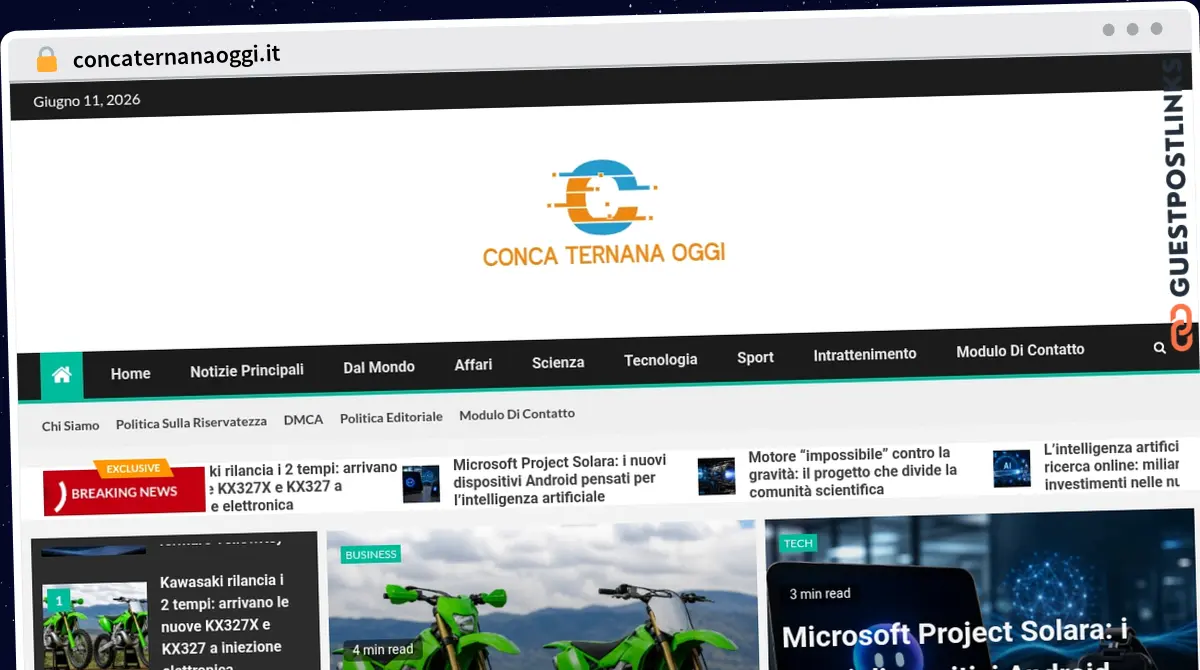Click the green motorcycles featured image
The width and height of the screenshot is (1200, 670).
[542, 597]
